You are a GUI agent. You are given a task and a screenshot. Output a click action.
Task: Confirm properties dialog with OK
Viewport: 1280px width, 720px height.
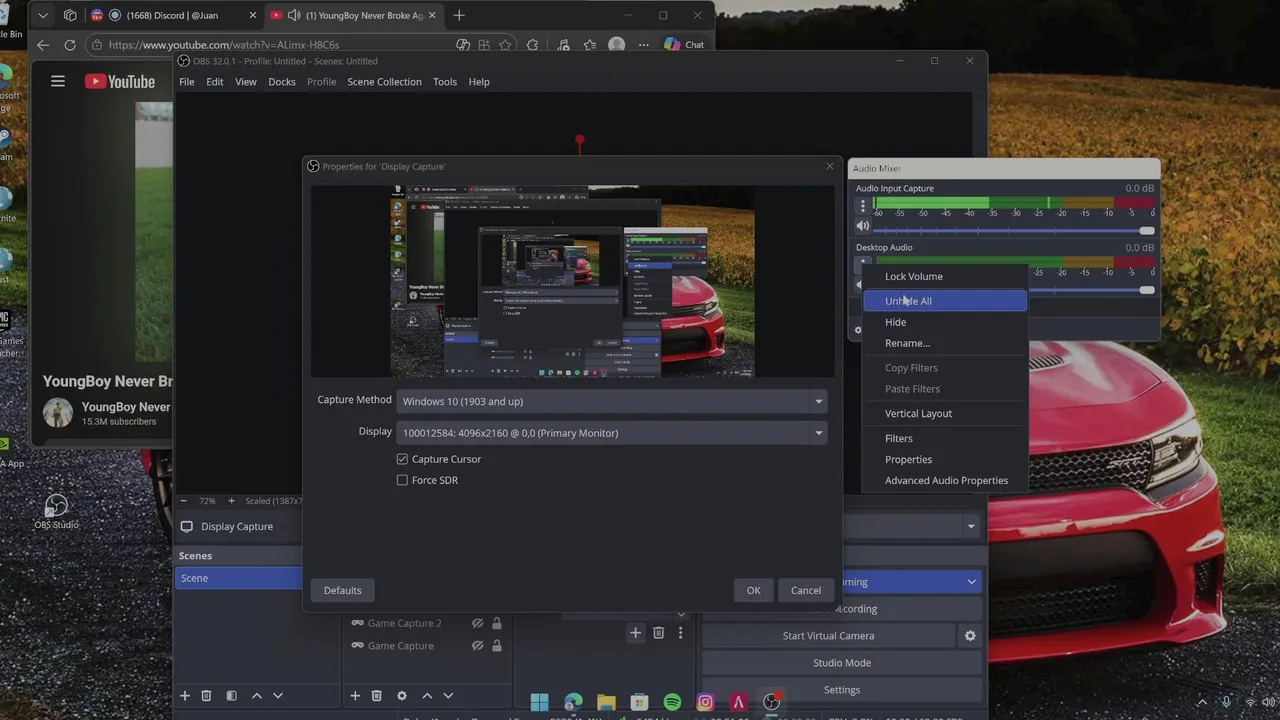(x=753, y=590)
